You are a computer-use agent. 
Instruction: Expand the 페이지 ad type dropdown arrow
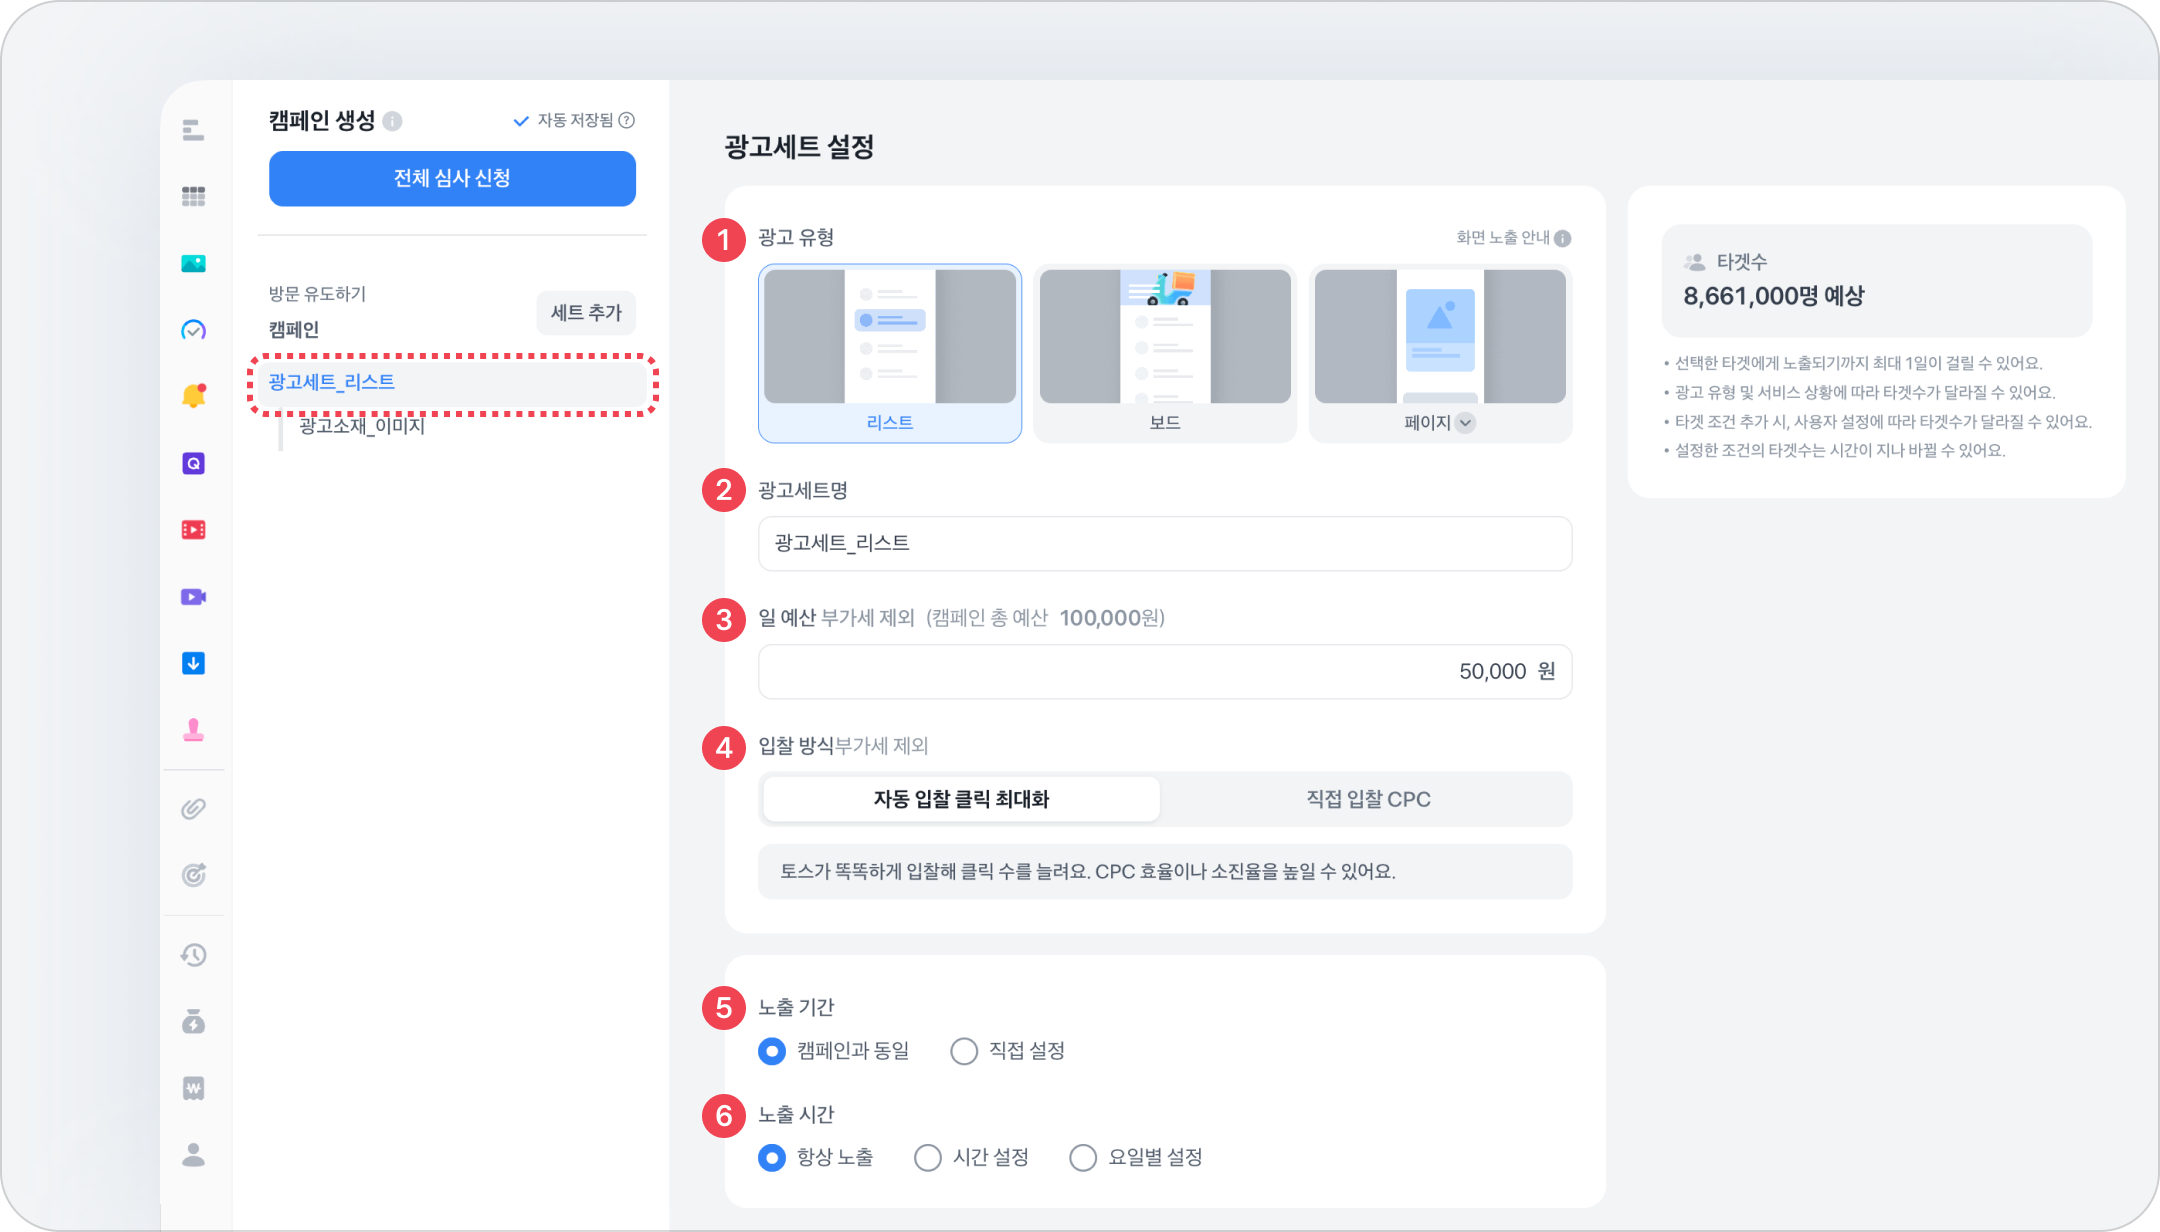coord(1465,422)
